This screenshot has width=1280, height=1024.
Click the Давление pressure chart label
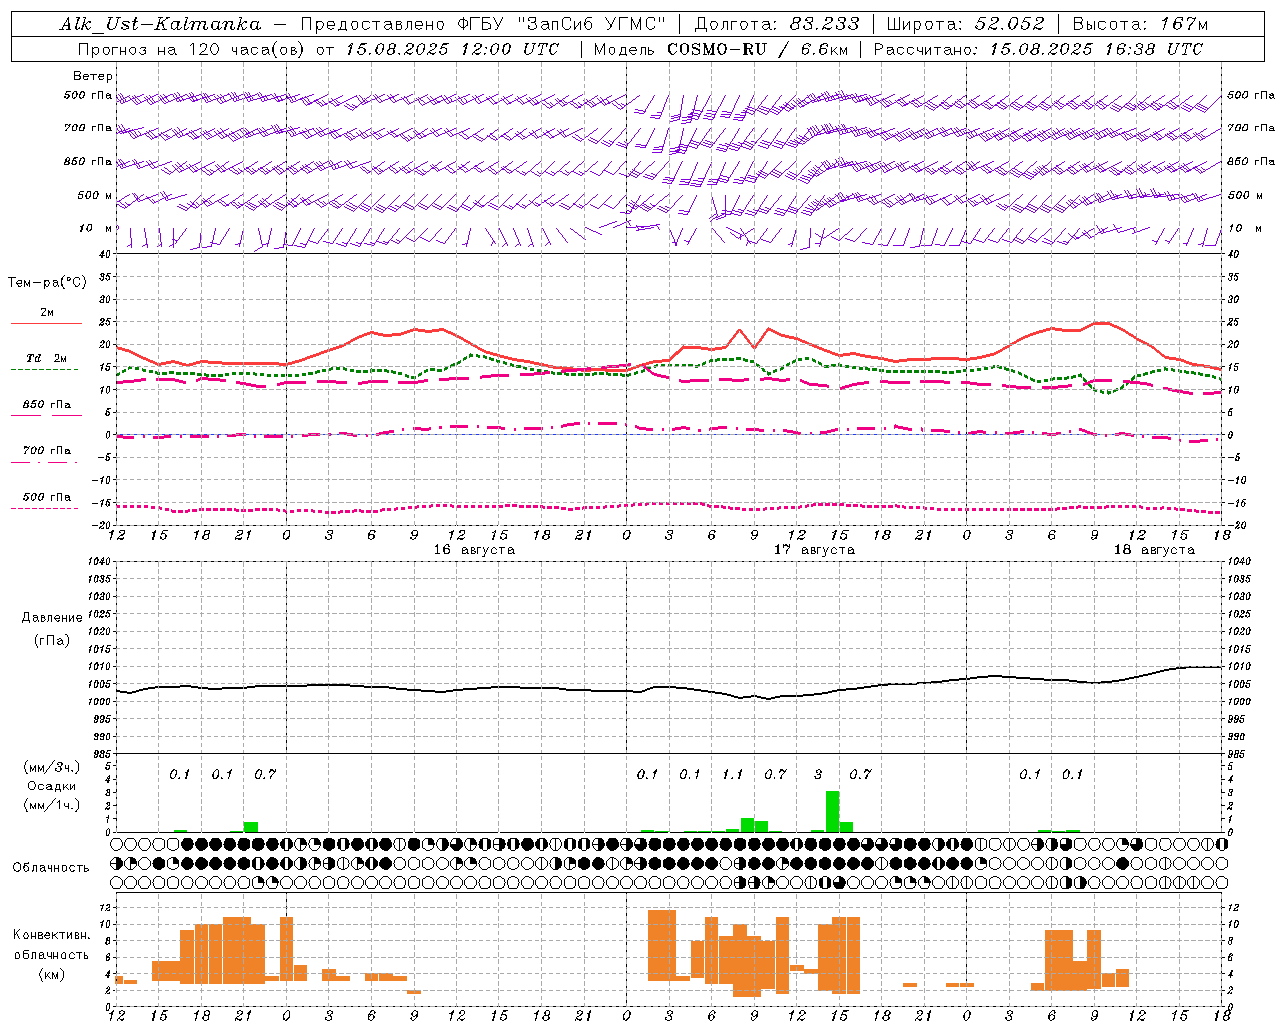click(x=52, y=618)
